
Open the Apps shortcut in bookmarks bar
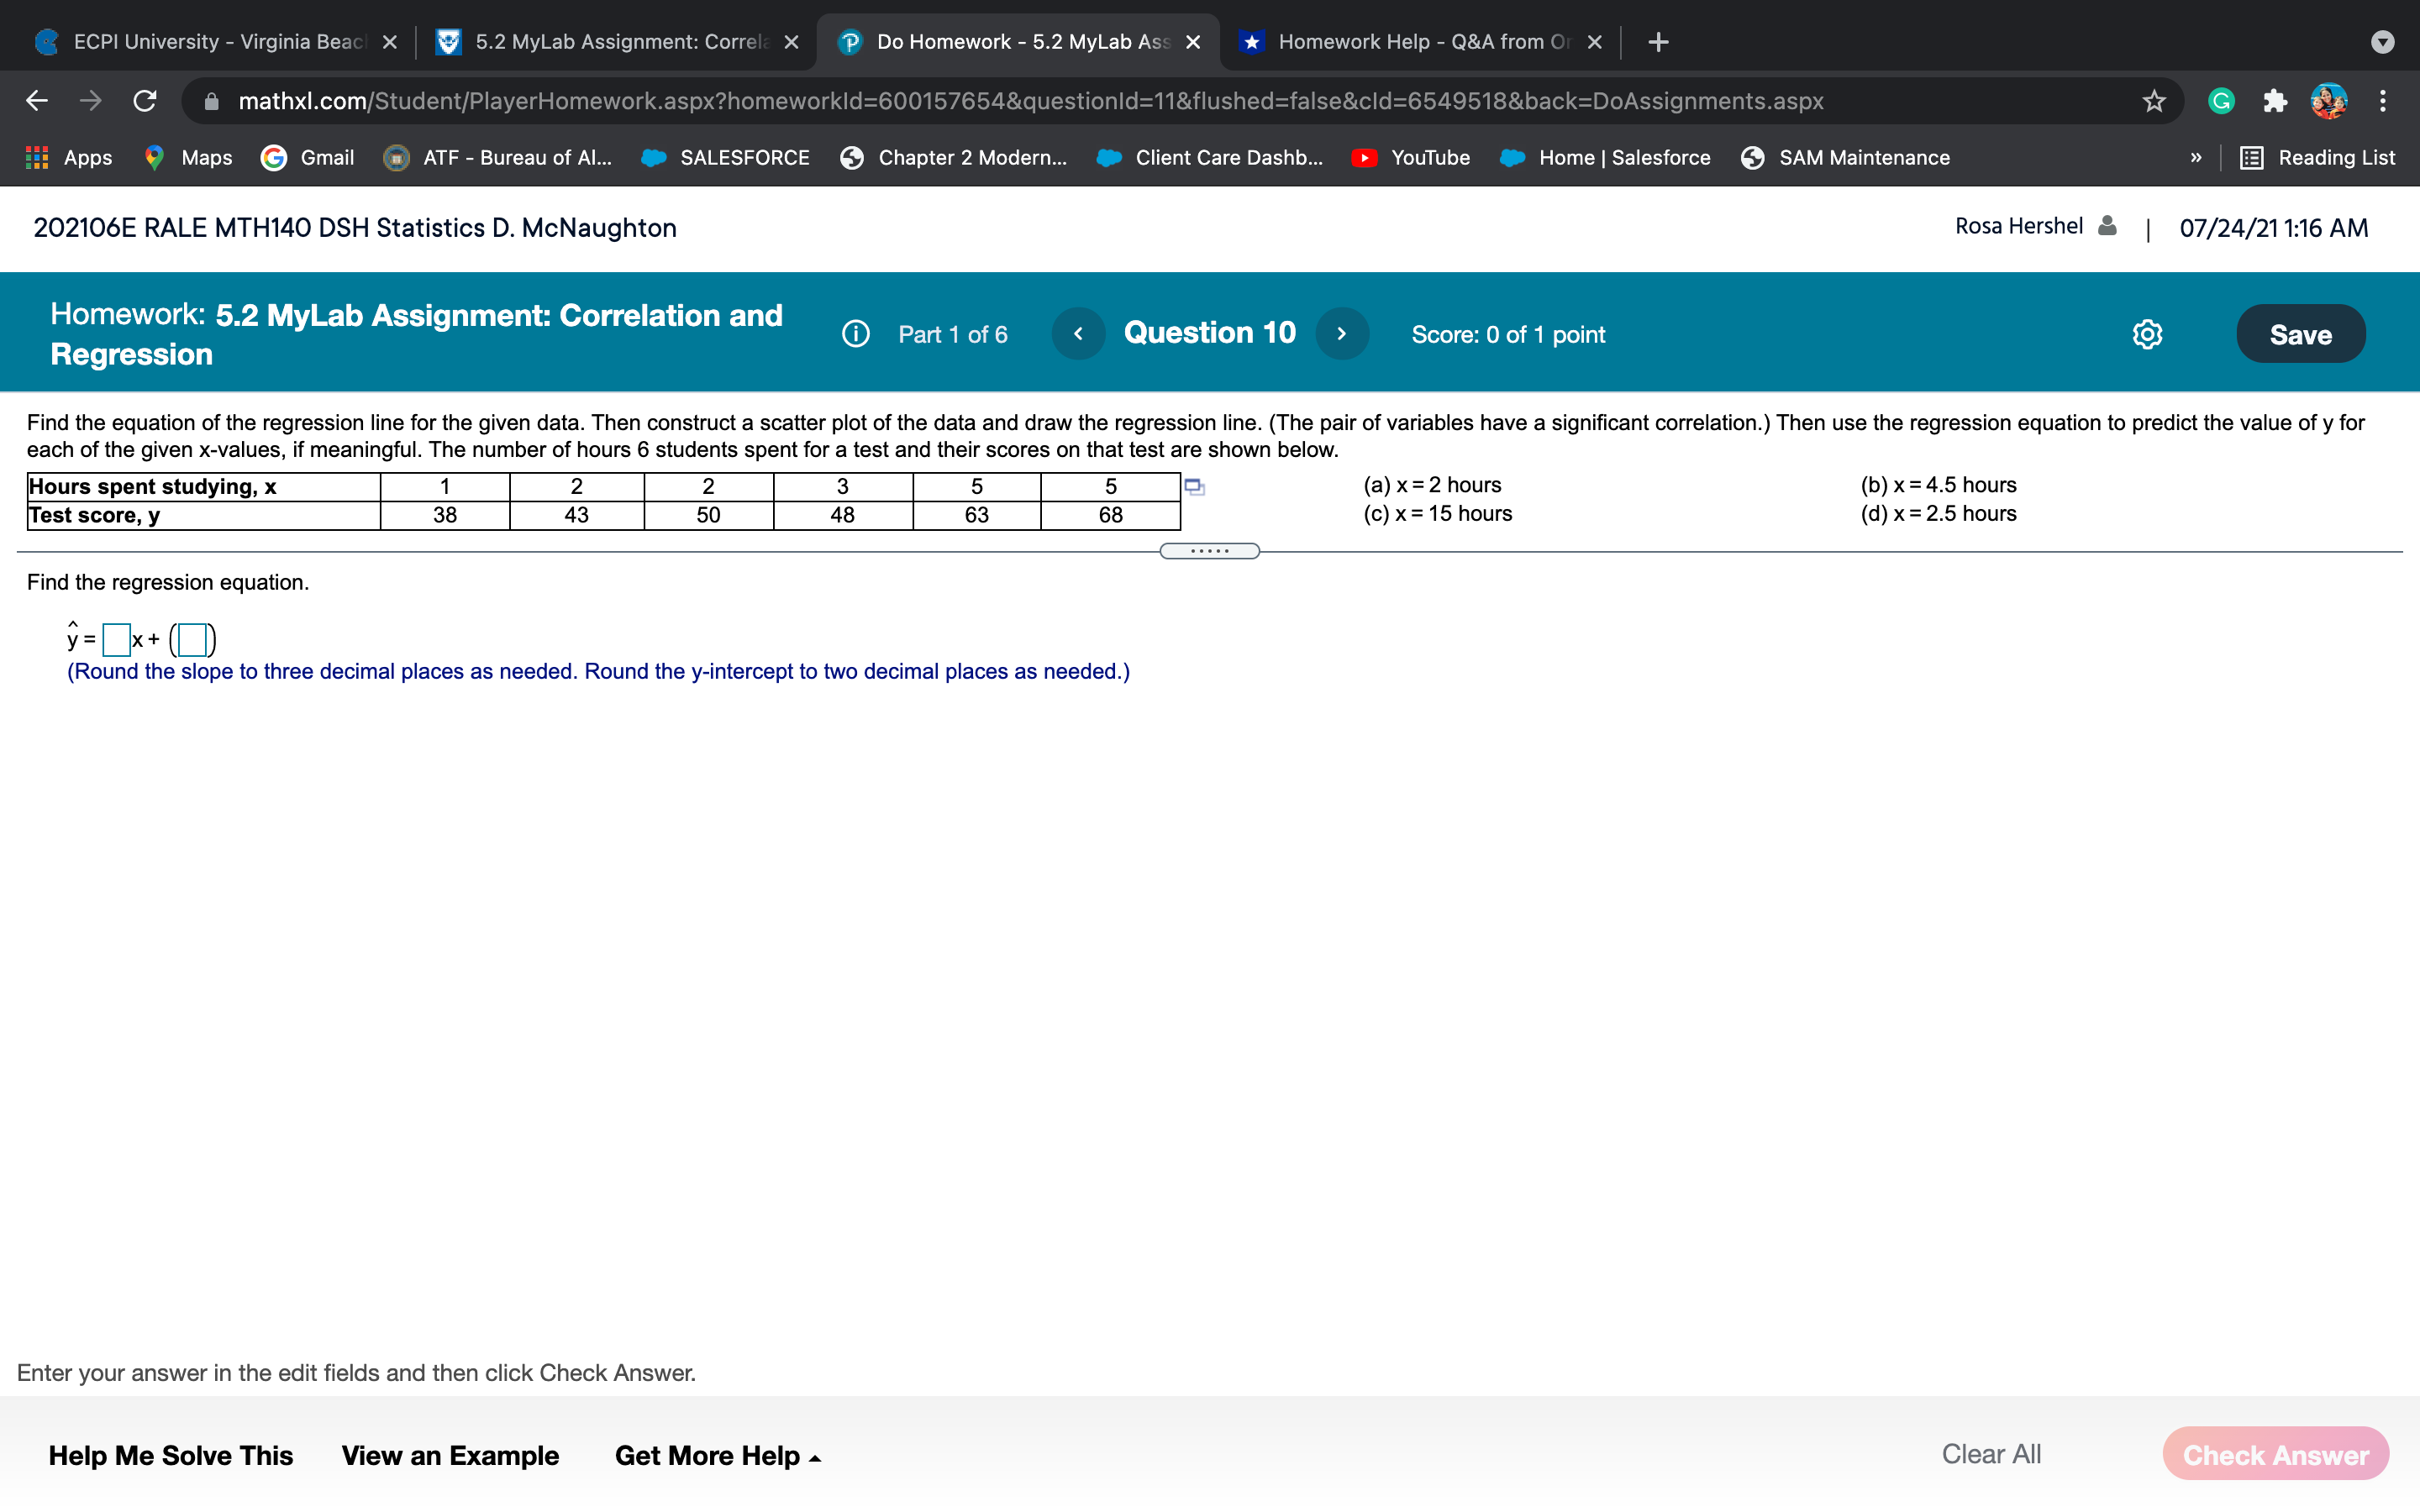(x=69, y=158)
